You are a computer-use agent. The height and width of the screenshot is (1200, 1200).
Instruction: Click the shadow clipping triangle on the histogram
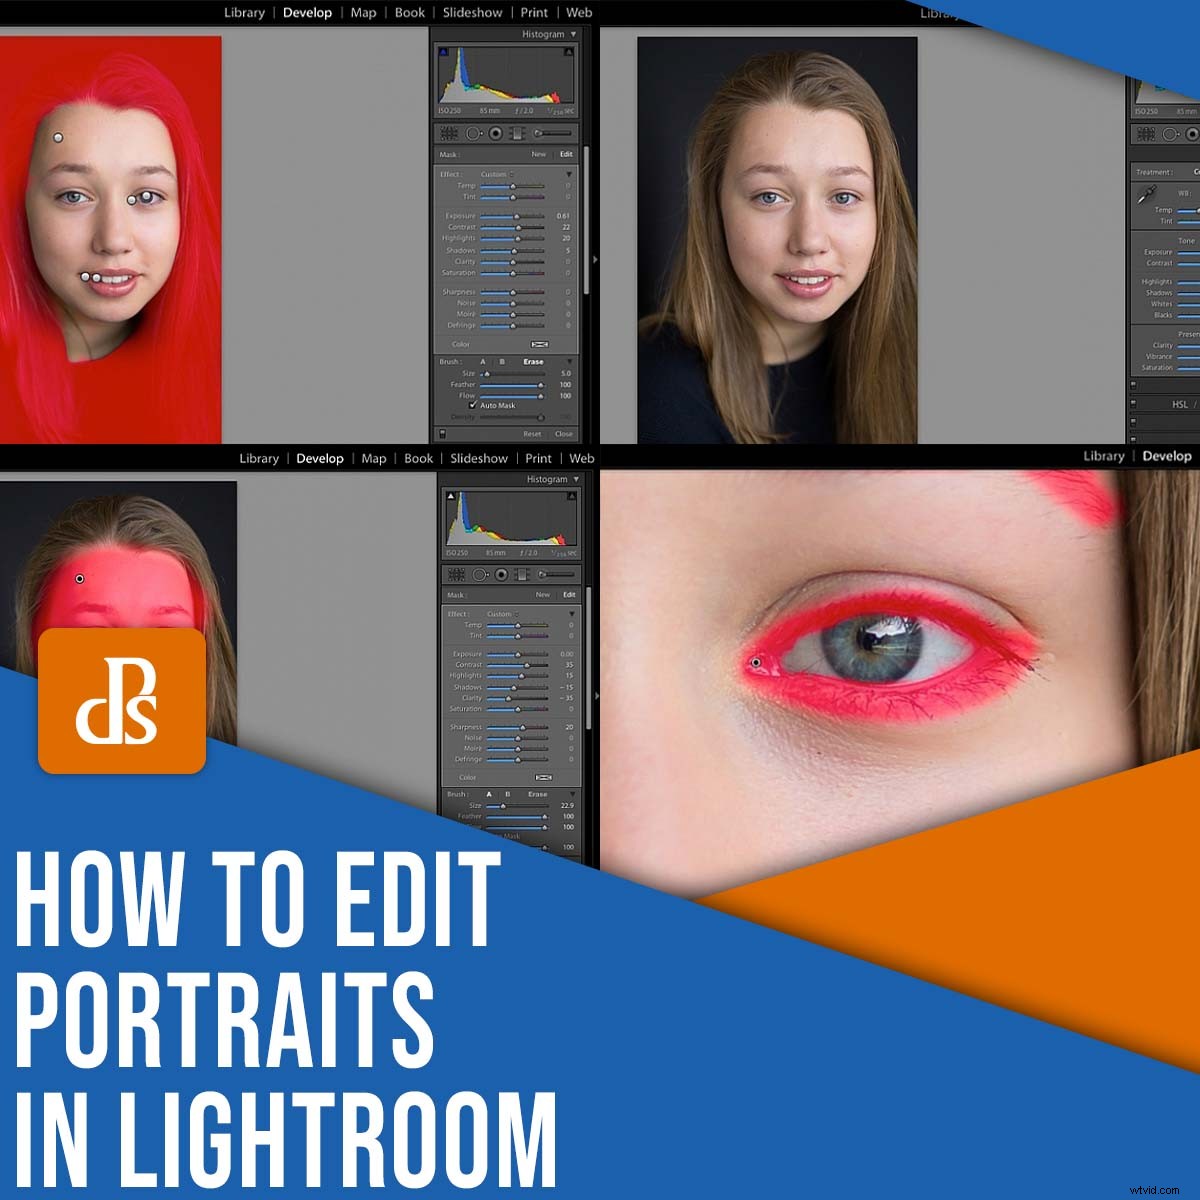coord(443,51)
